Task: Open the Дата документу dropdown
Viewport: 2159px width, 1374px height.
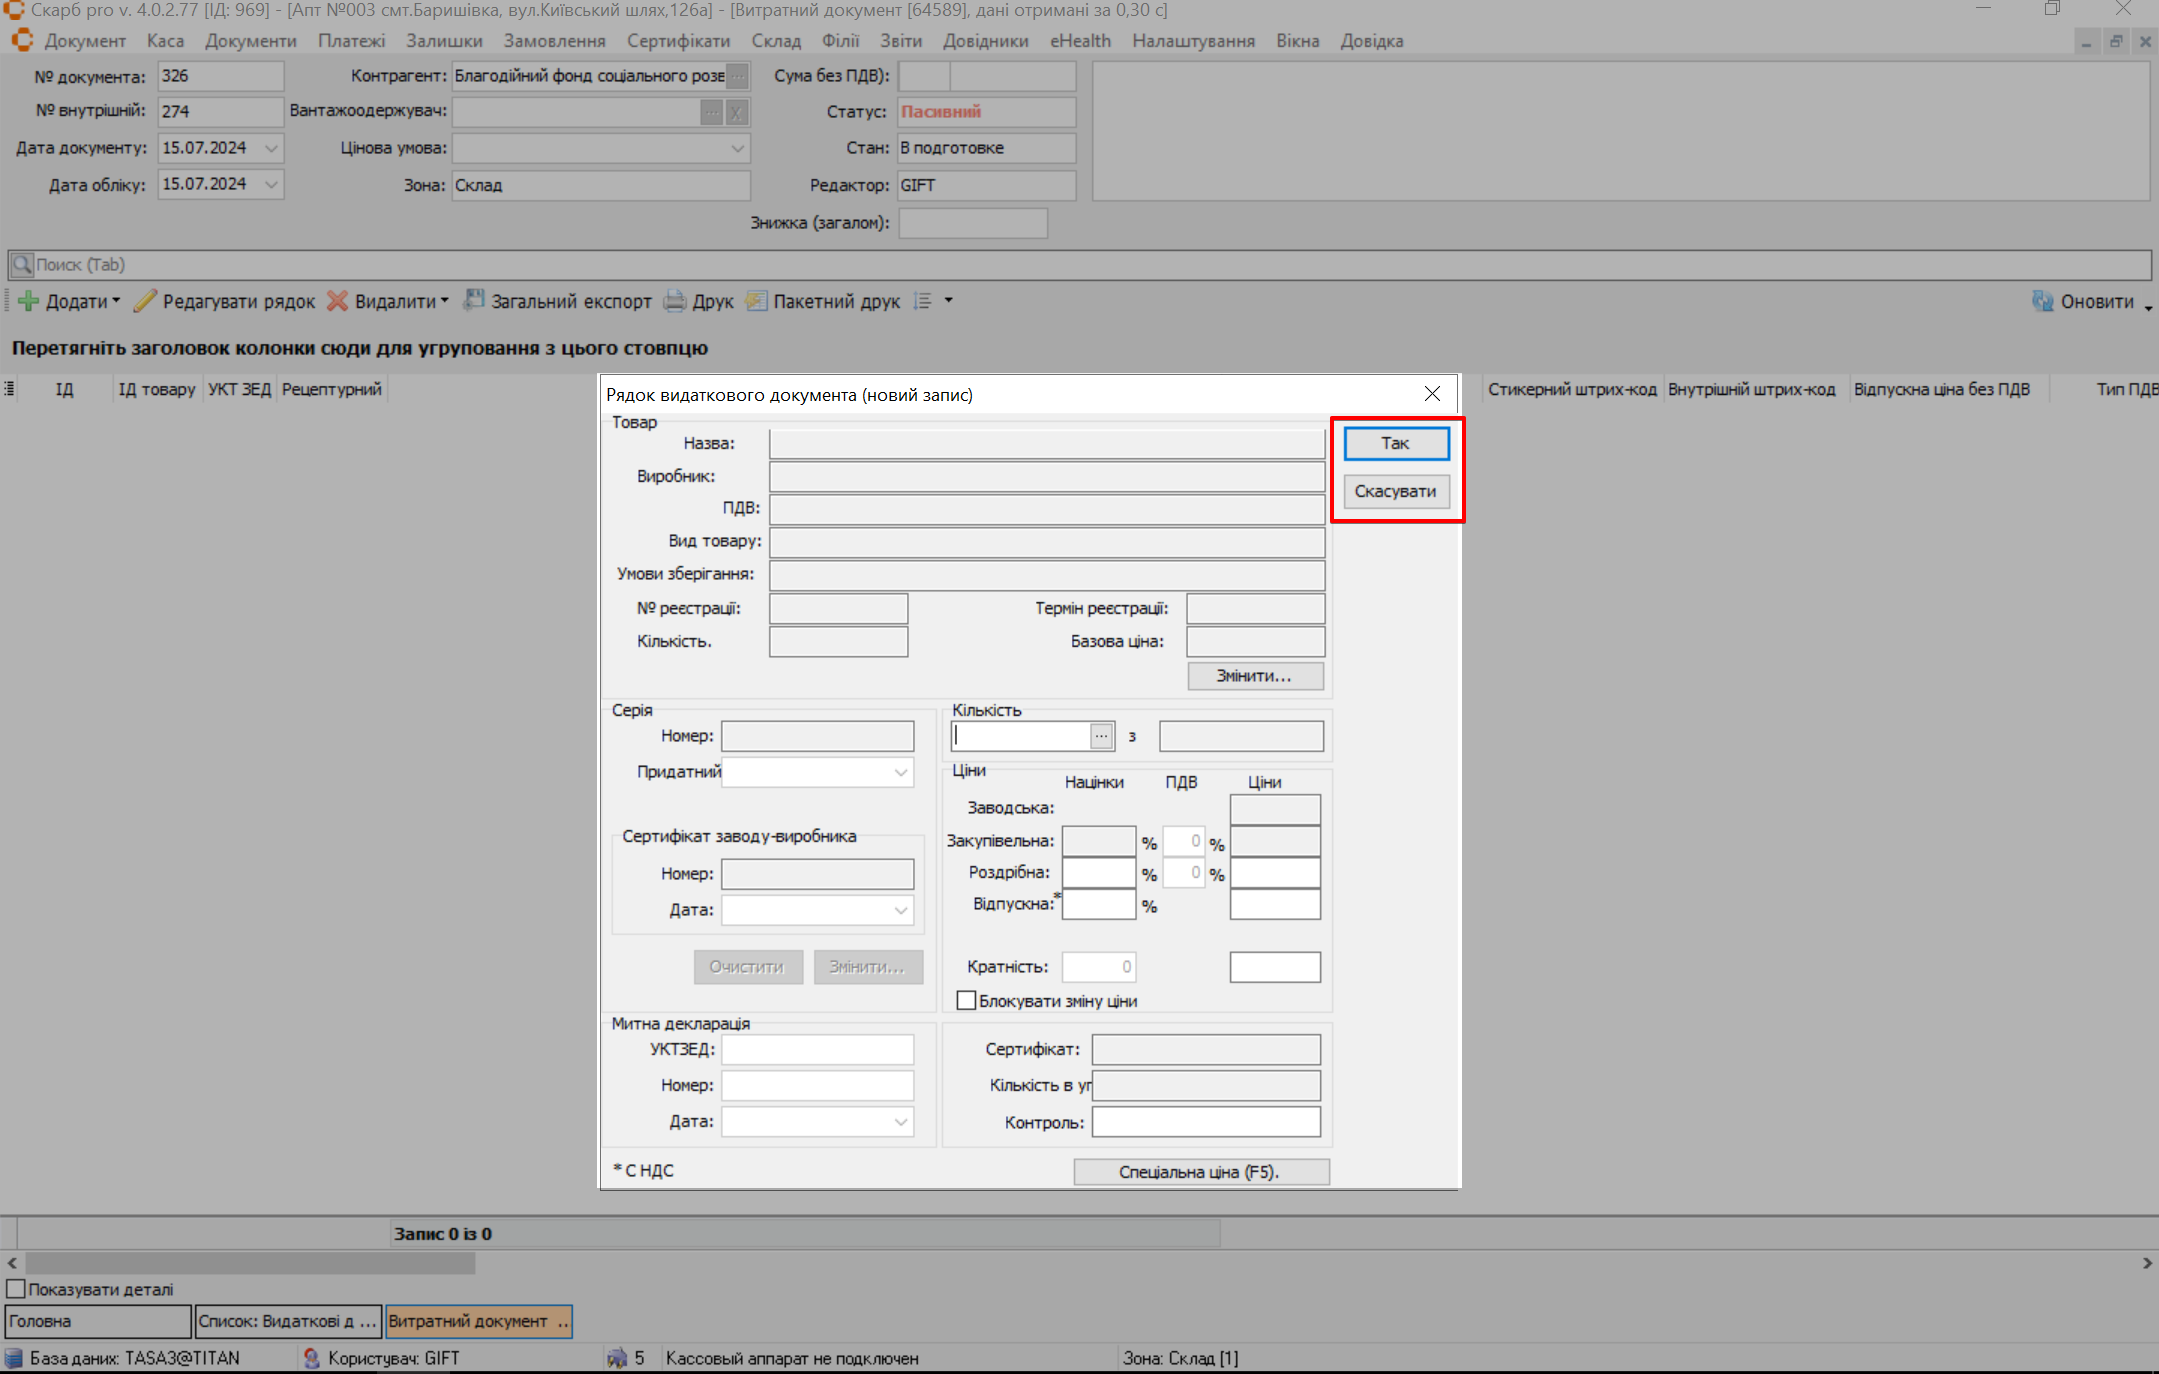Action: (271, 148)
